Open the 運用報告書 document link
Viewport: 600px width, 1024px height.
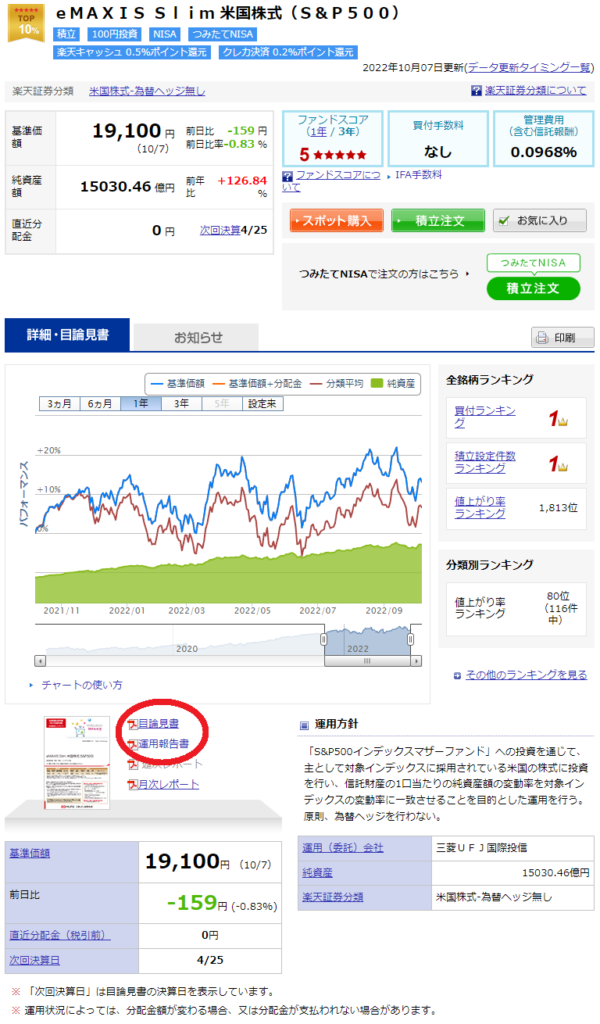164,744
